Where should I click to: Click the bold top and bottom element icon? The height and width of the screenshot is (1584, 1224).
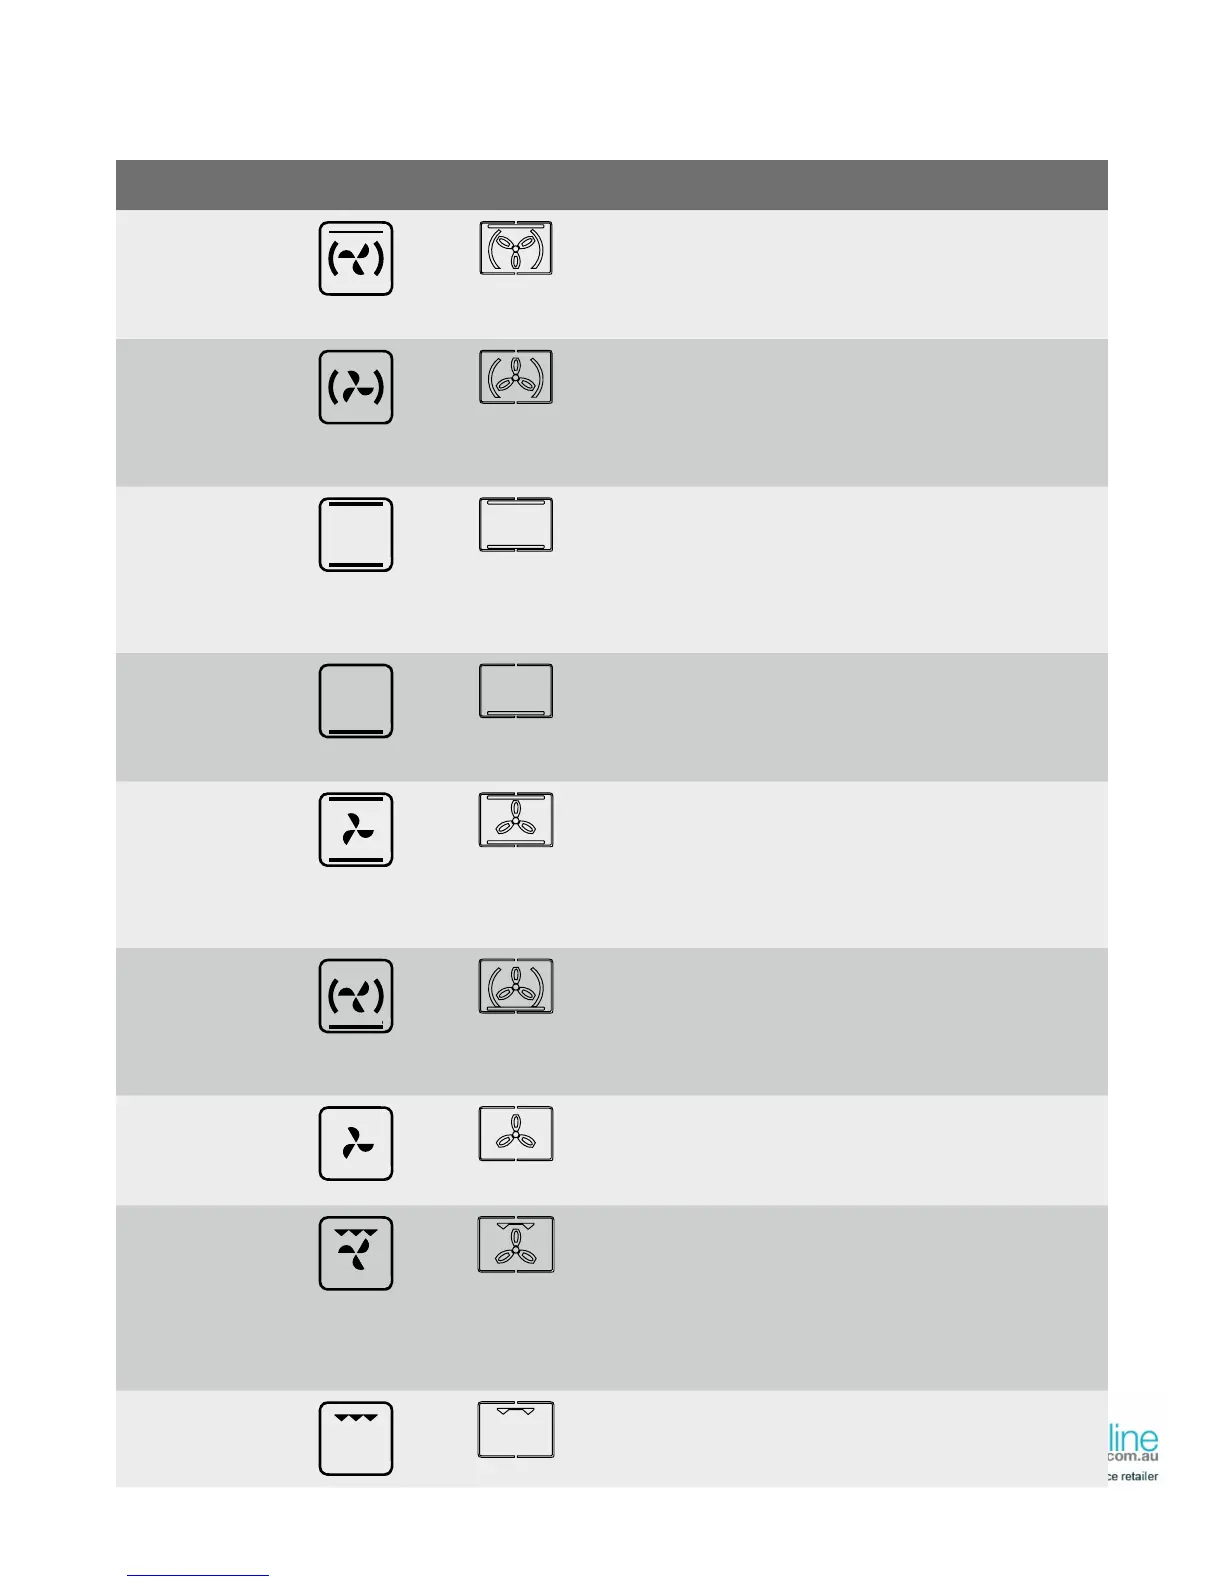click(355, 535)
